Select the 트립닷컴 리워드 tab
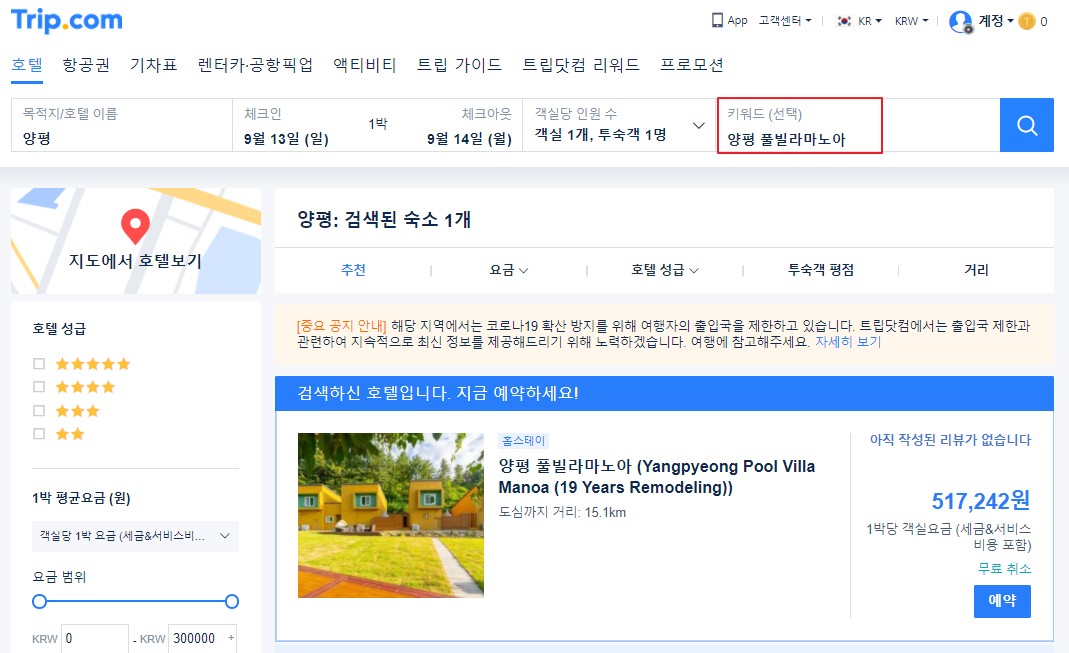The height and width of the screenshot is (653, 1069). [581, 65]
